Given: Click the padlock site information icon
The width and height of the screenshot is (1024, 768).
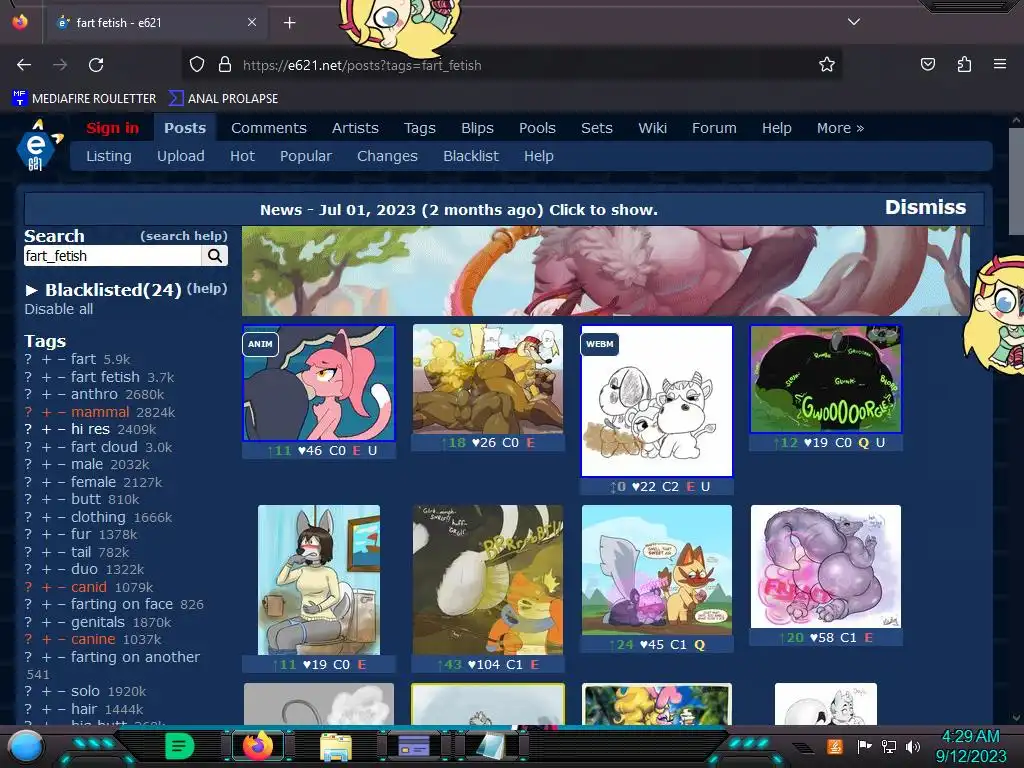Looking at the screenshot, I should click(x=225, y=65).
